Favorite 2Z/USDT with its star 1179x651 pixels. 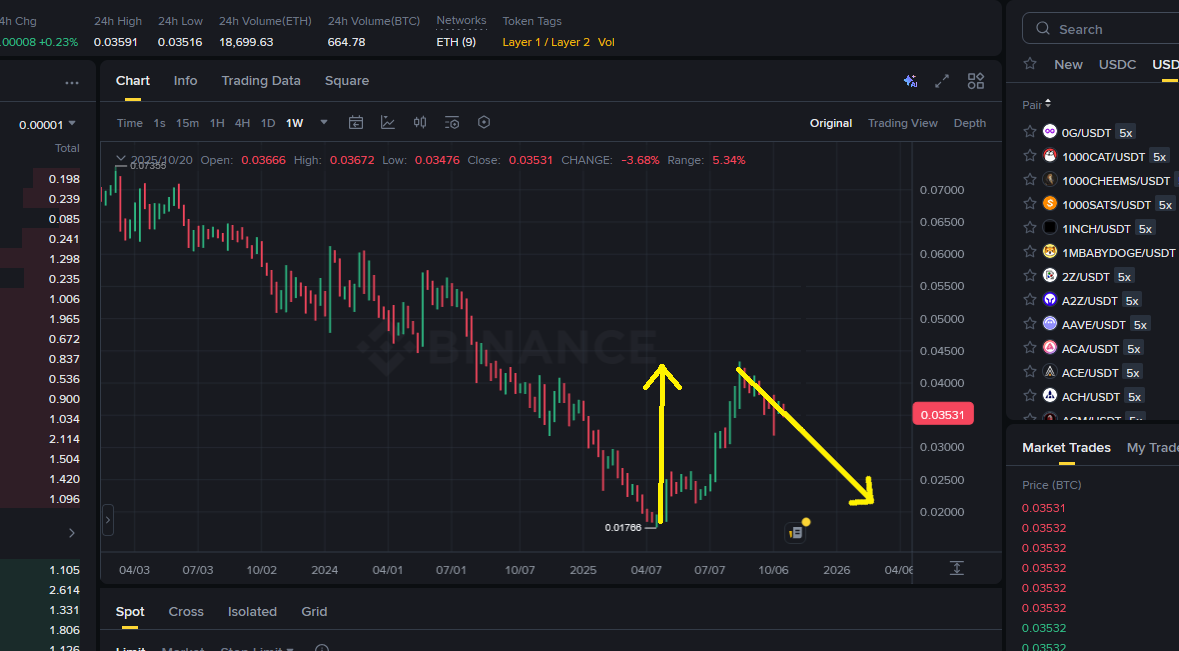[1030, 276]
